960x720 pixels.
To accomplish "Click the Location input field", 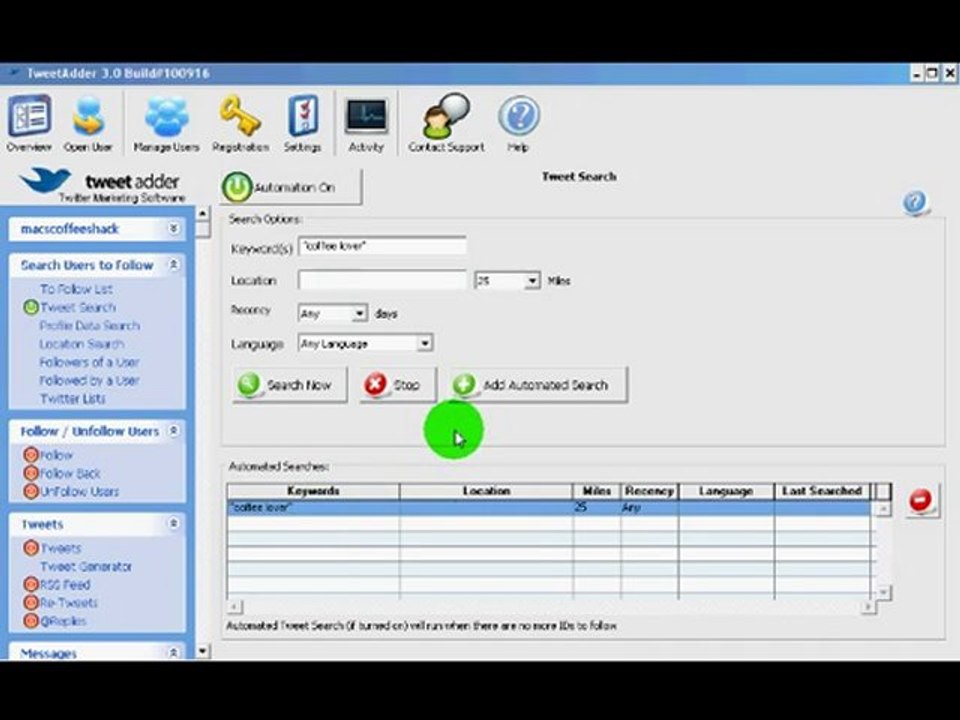I will click(x=382, y=280).
